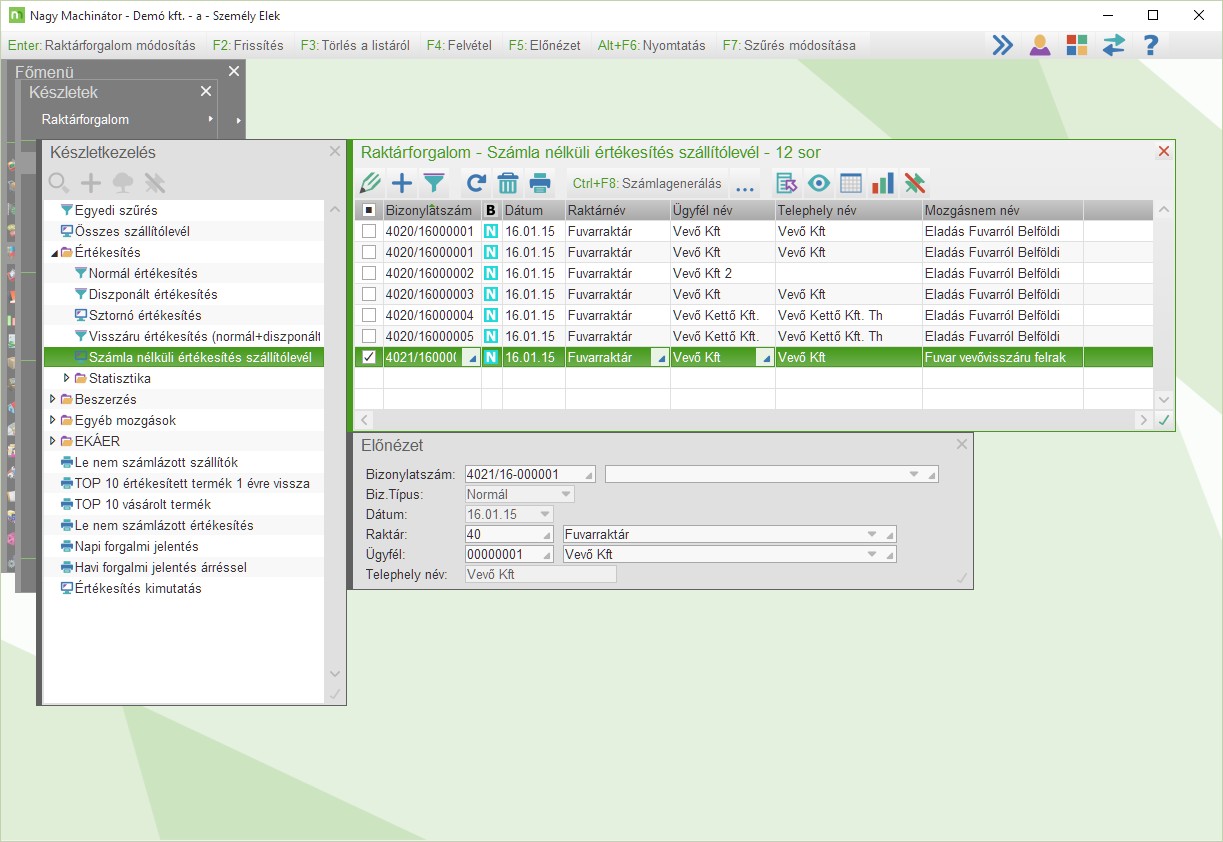Open the user profile icon in top bar

pos(1040,45)
